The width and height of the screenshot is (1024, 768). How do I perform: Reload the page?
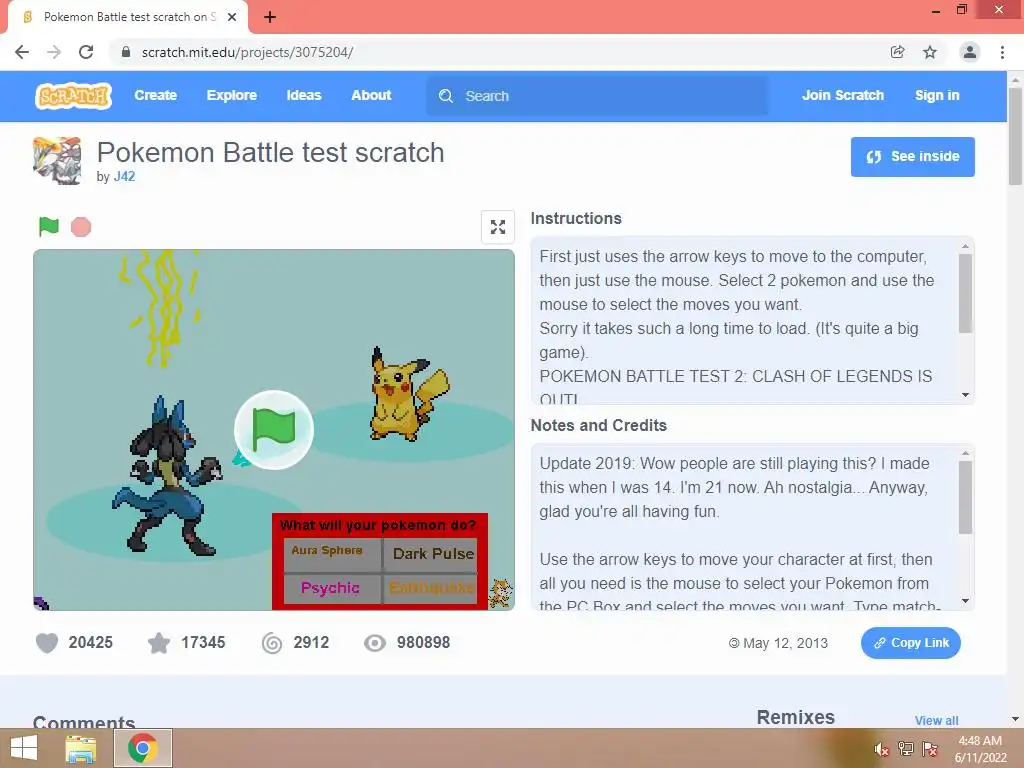[86, 52]
